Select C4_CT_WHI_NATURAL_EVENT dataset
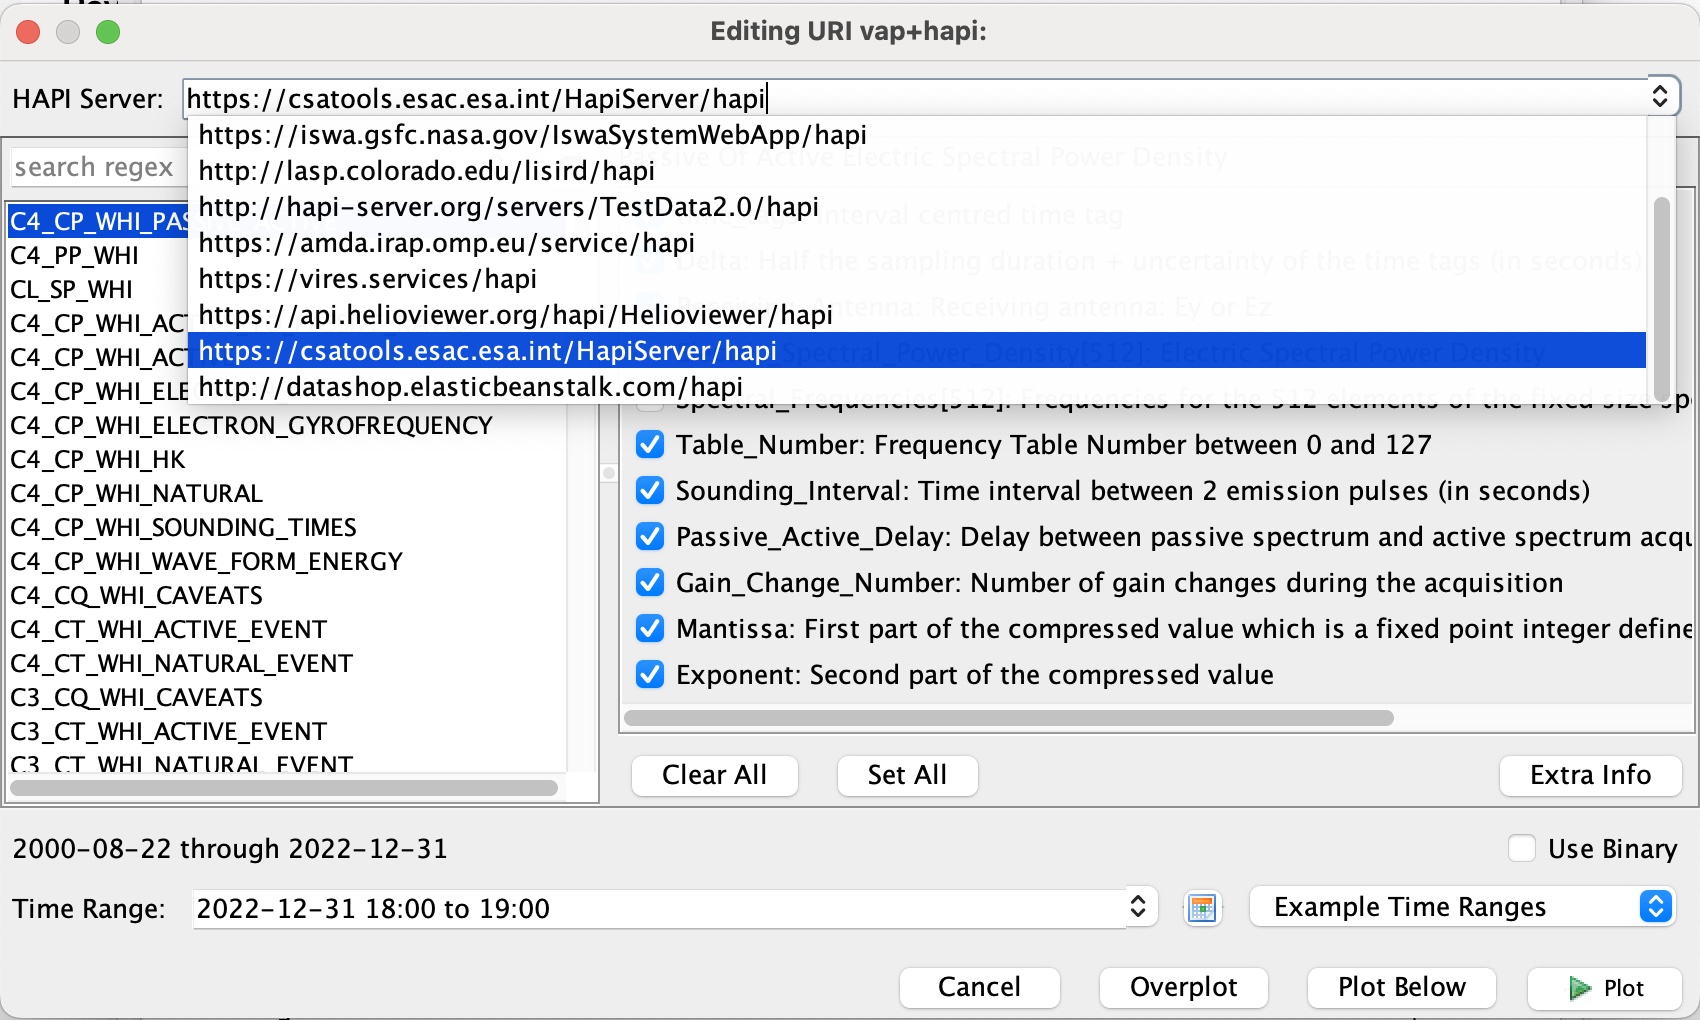1700x1020 pixels. pyautogui.click(x=287, y=663)
